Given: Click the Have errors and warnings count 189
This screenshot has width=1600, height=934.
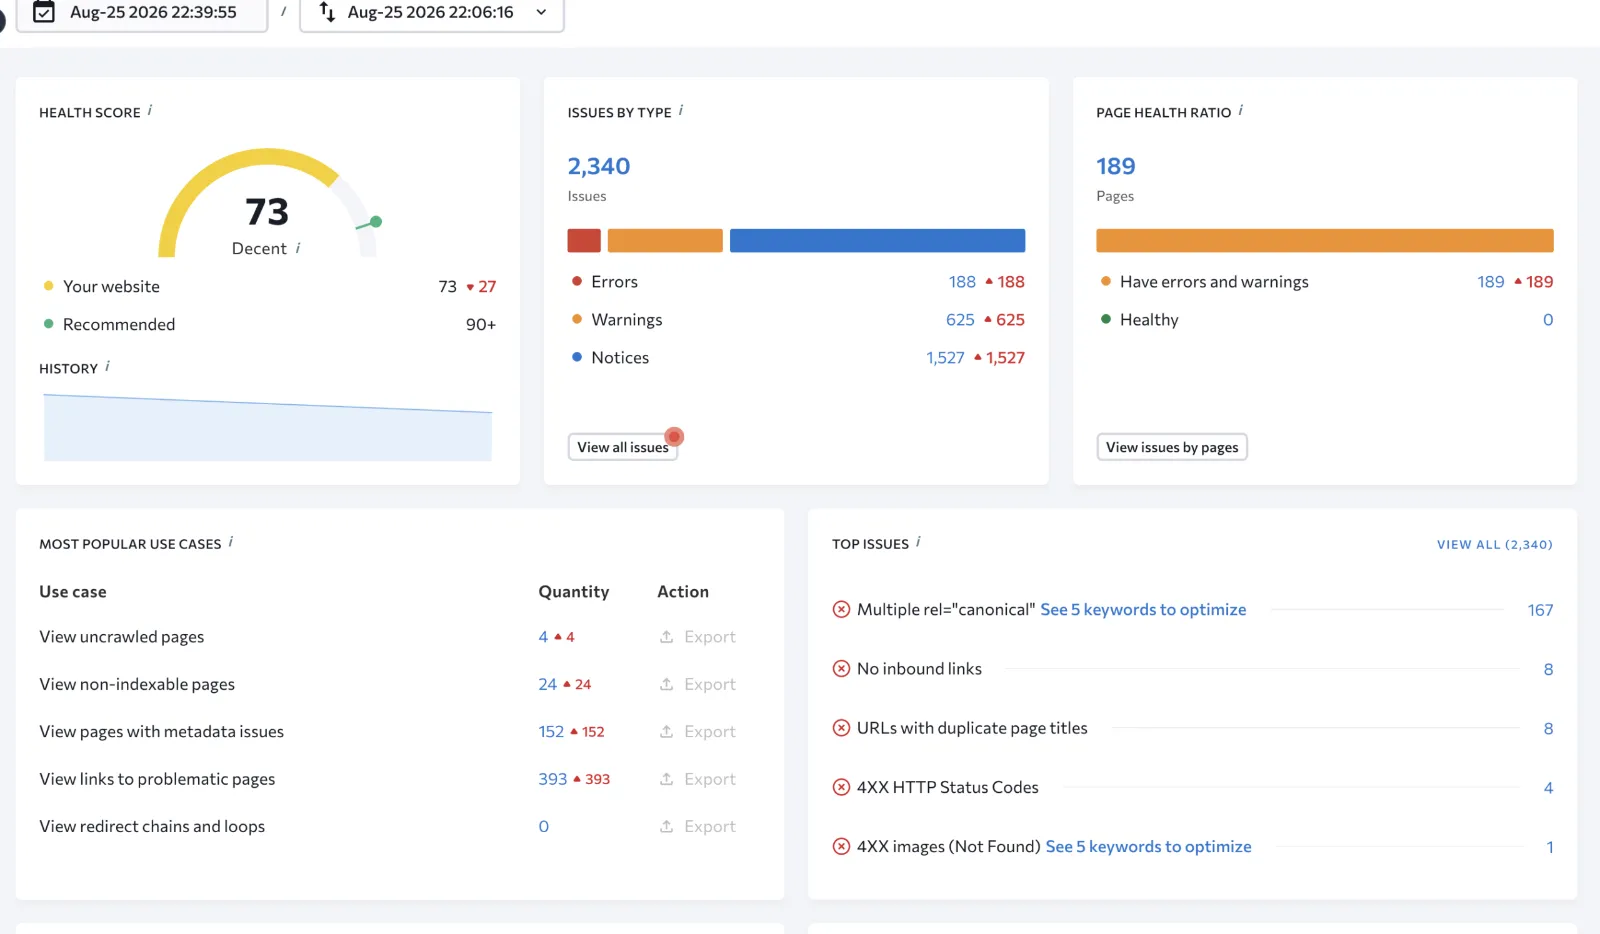Looking at the screenshot, I should click(x=1491, y=282).
